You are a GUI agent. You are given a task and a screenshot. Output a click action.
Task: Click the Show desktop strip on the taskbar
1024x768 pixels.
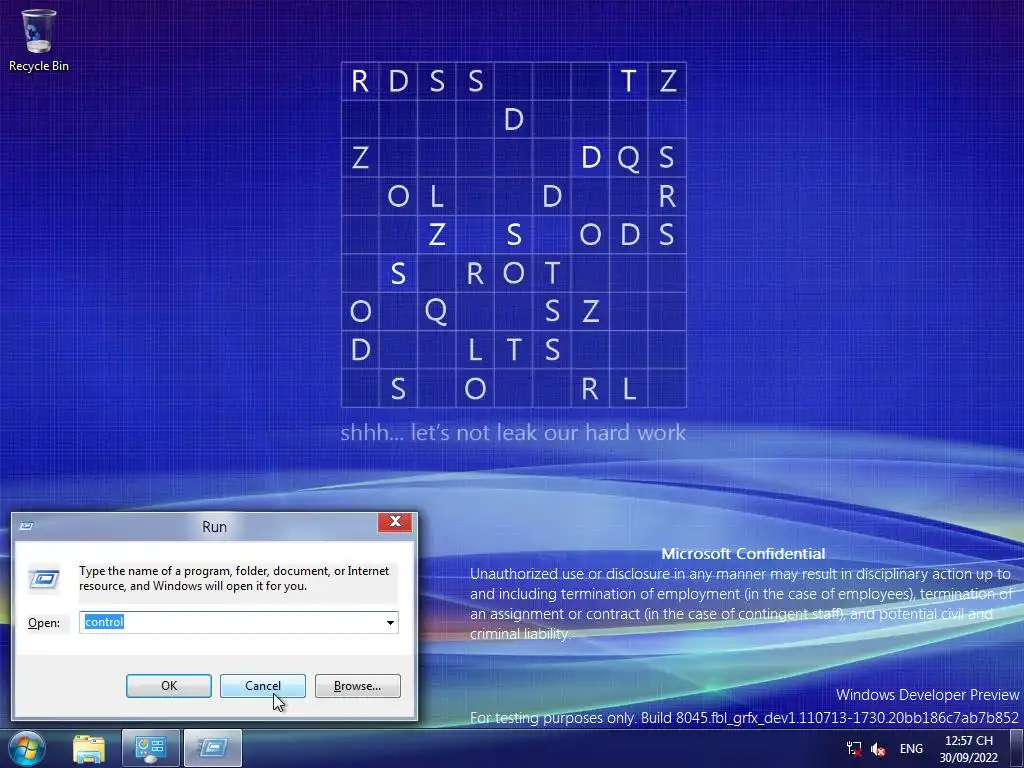click(1017, 749)
